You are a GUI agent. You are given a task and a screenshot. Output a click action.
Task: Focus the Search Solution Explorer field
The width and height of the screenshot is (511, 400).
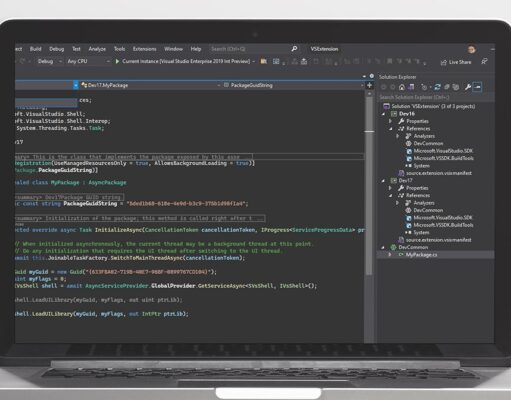pos(436,97)
